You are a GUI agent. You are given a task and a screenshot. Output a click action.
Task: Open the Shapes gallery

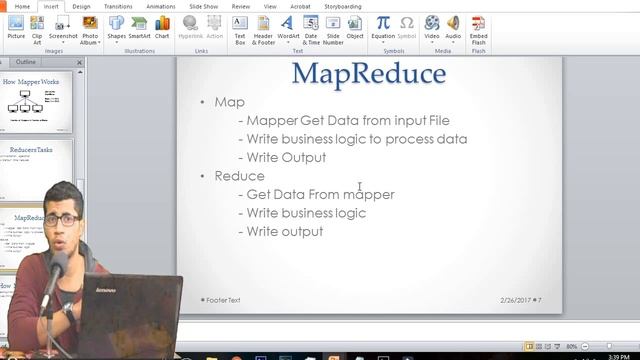[116, 29]
